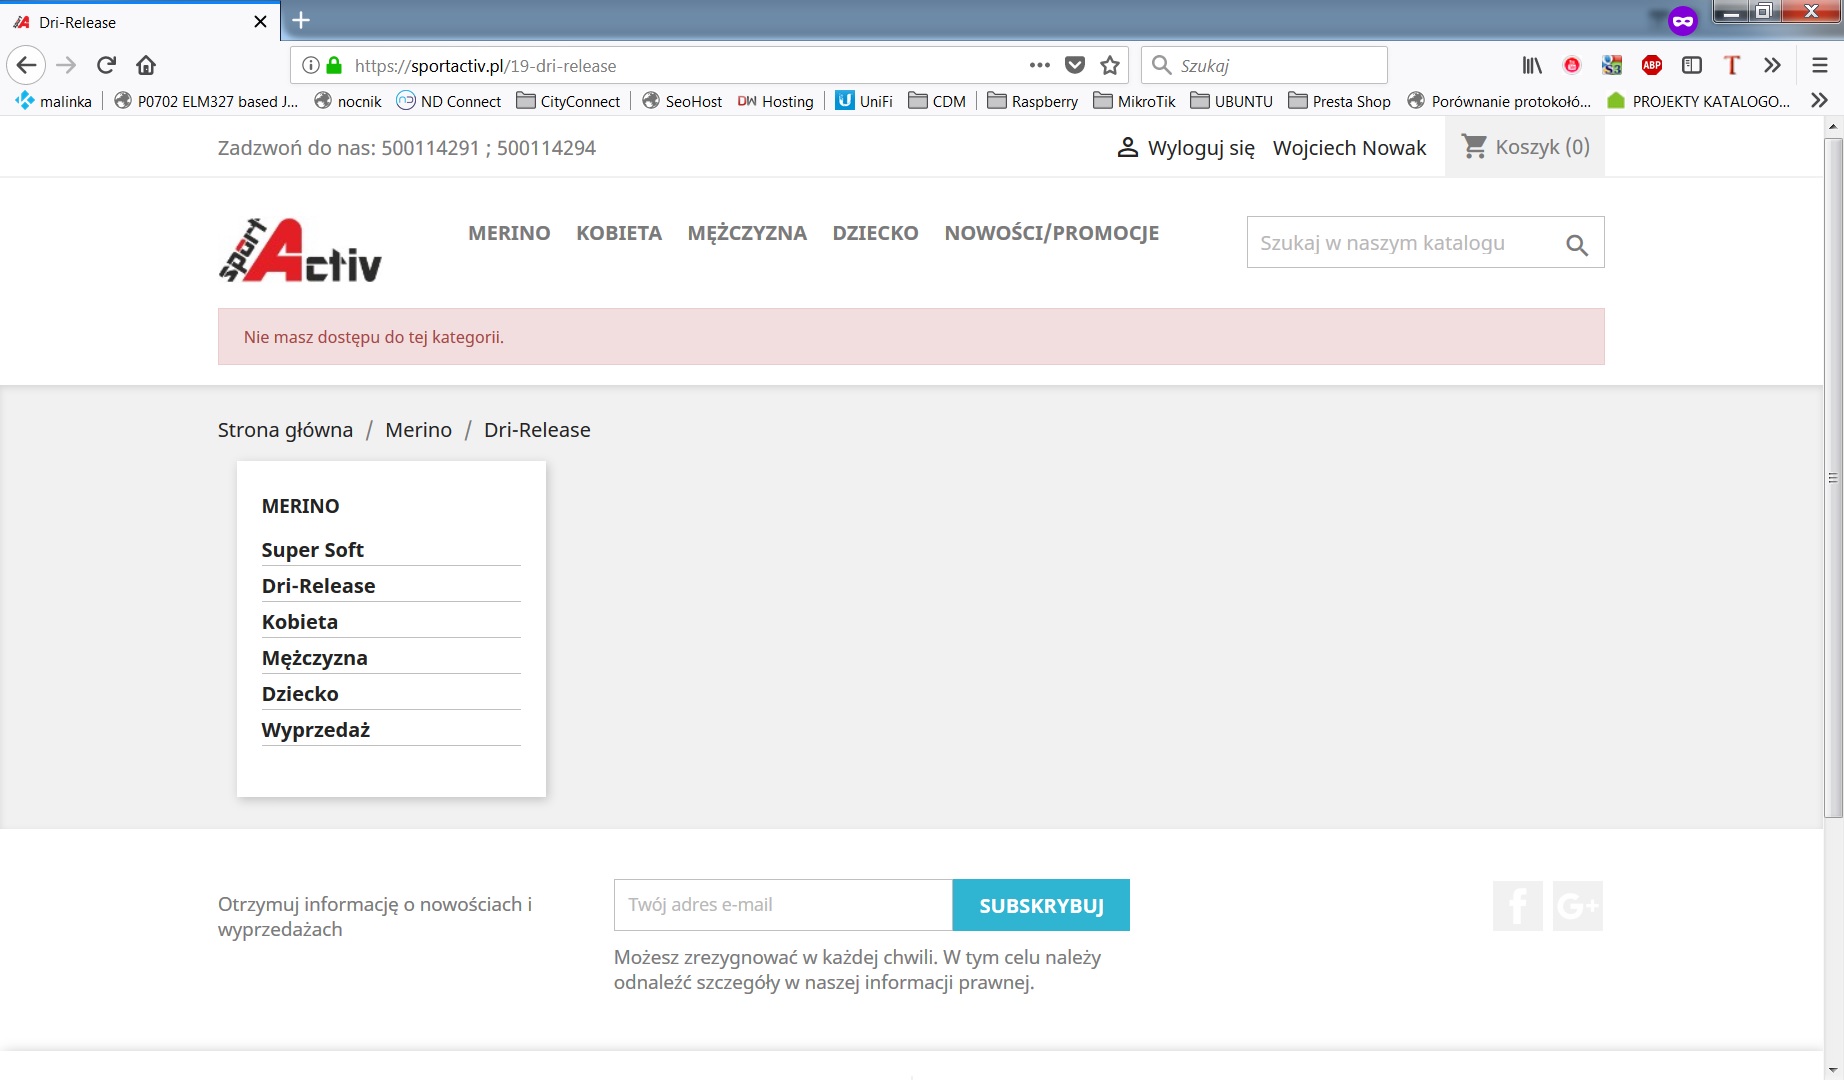Show more bookmarks overflow chevron
The width and height of the screenshot is (1844, 1080).
click(x=1819, y=101)
